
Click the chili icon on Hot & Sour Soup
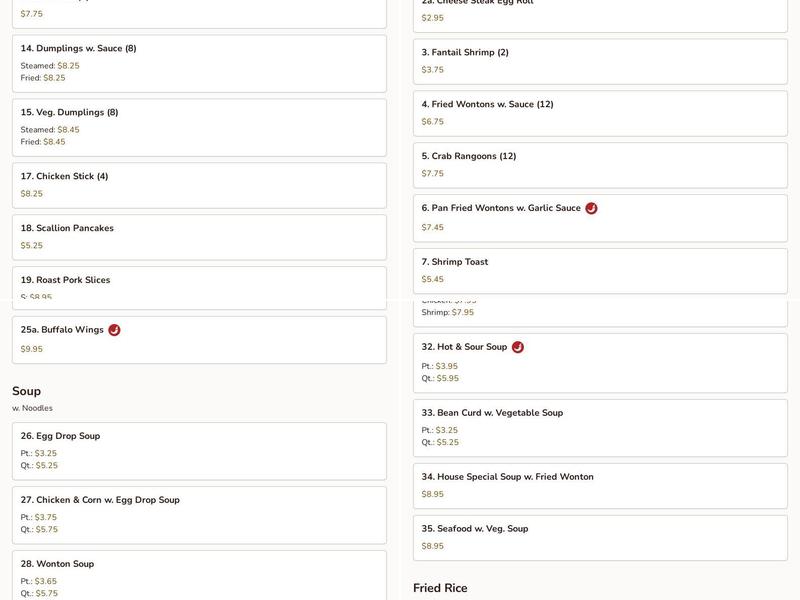517,348
